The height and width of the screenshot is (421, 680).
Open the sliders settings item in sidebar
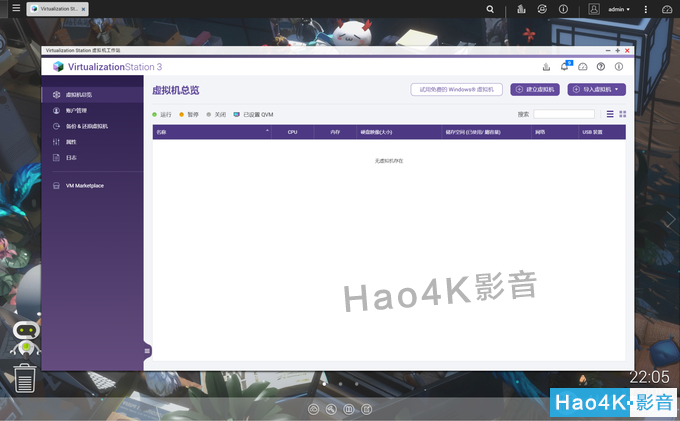tap(92, 142)
